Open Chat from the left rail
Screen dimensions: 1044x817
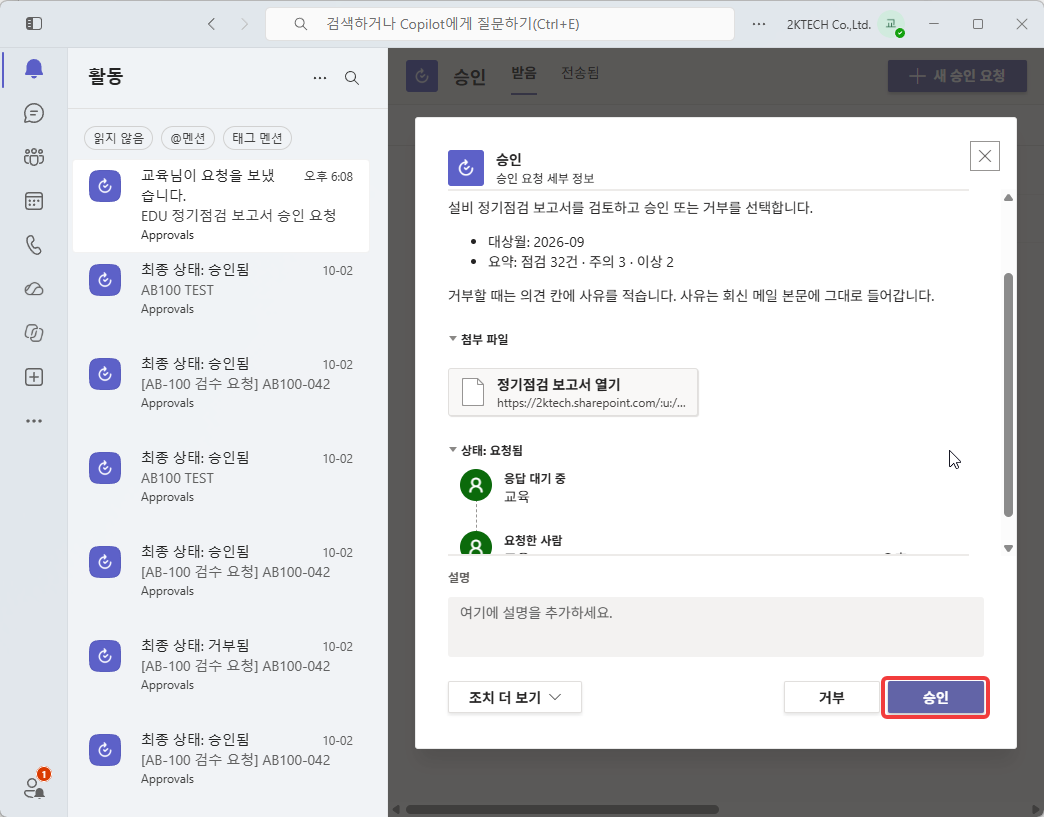pyautogui.click(x=34, y=113)
